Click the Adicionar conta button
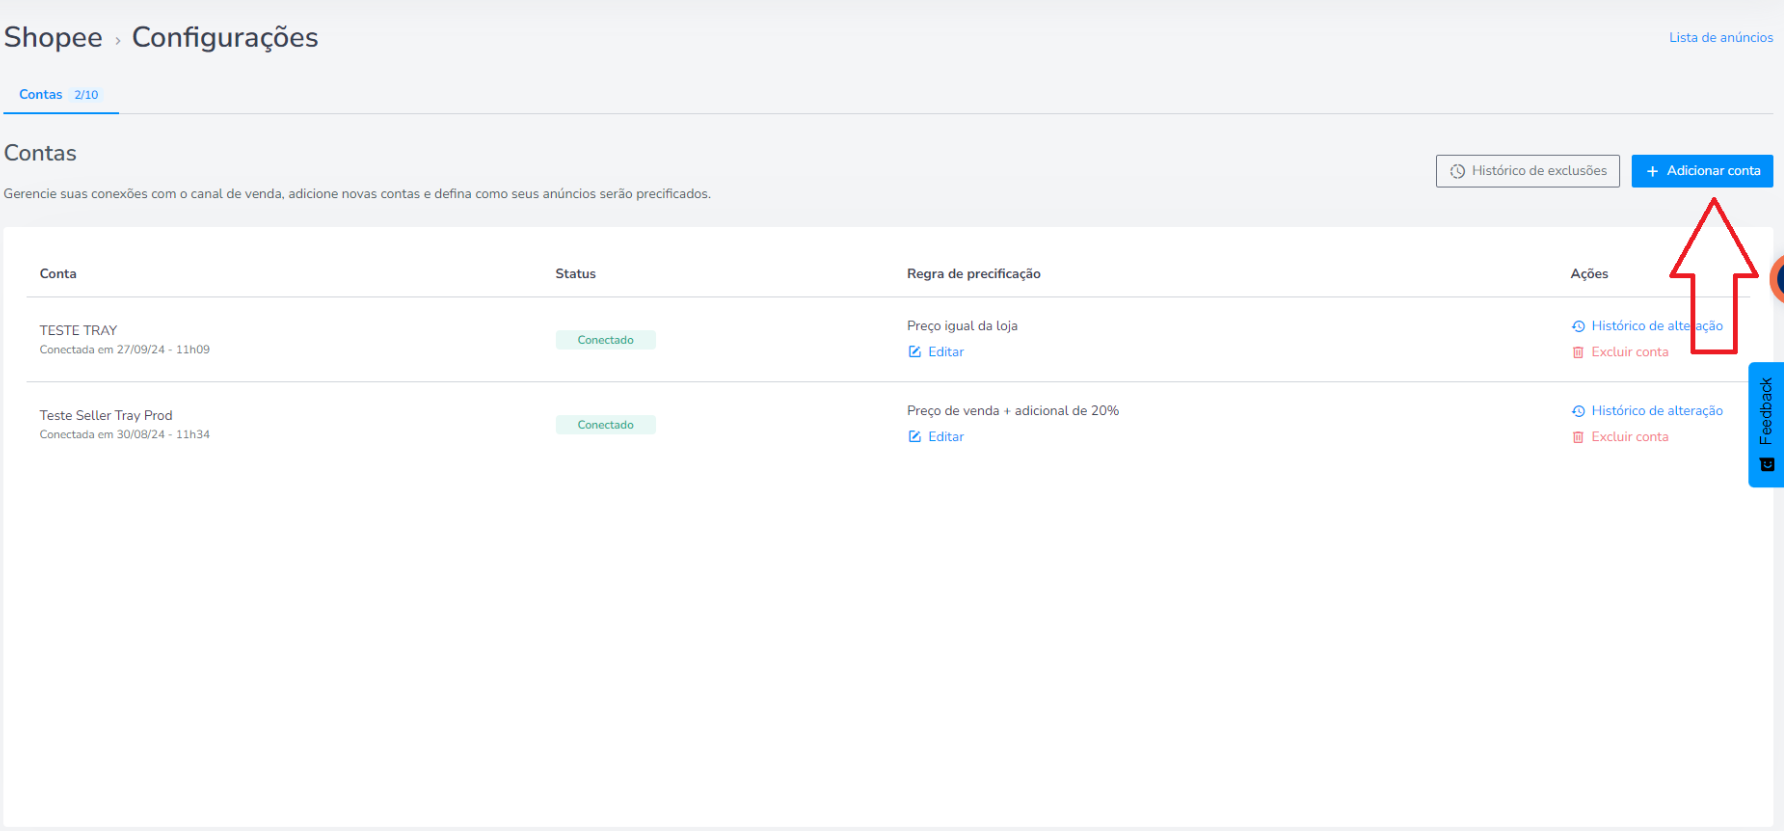The width and height of the screenshot is (1784, 831). pos(1702,171)
